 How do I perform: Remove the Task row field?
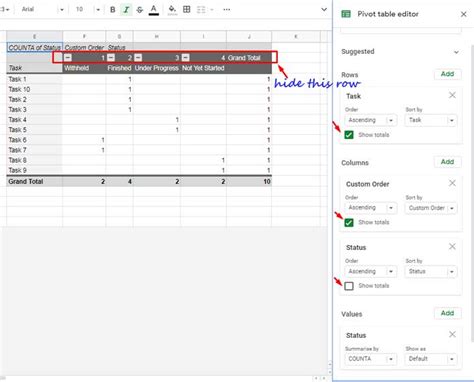click(x=452, y=95)
